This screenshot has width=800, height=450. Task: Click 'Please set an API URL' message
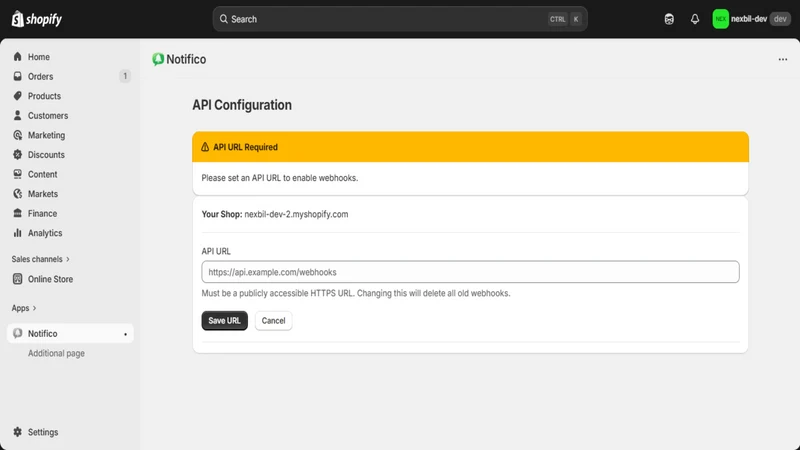280,178
